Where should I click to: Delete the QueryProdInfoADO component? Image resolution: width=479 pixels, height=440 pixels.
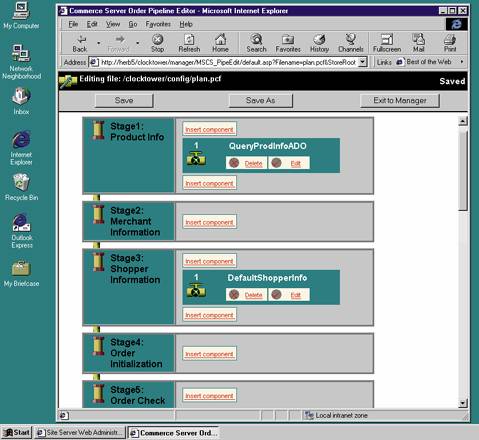click(x=246, y=163)
